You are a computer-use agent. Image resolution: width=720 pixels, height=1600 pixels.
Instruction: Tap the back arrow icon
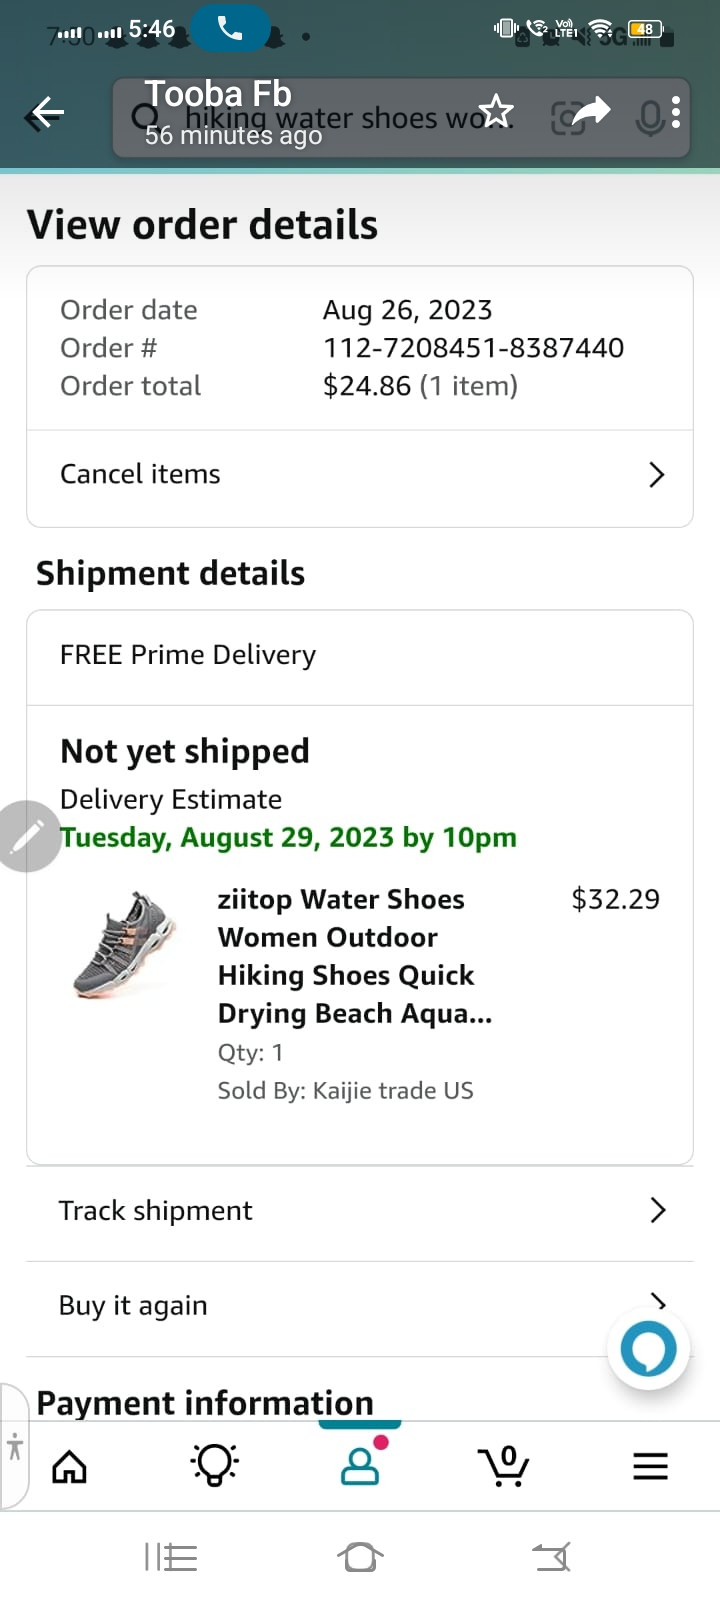[46, 114]
